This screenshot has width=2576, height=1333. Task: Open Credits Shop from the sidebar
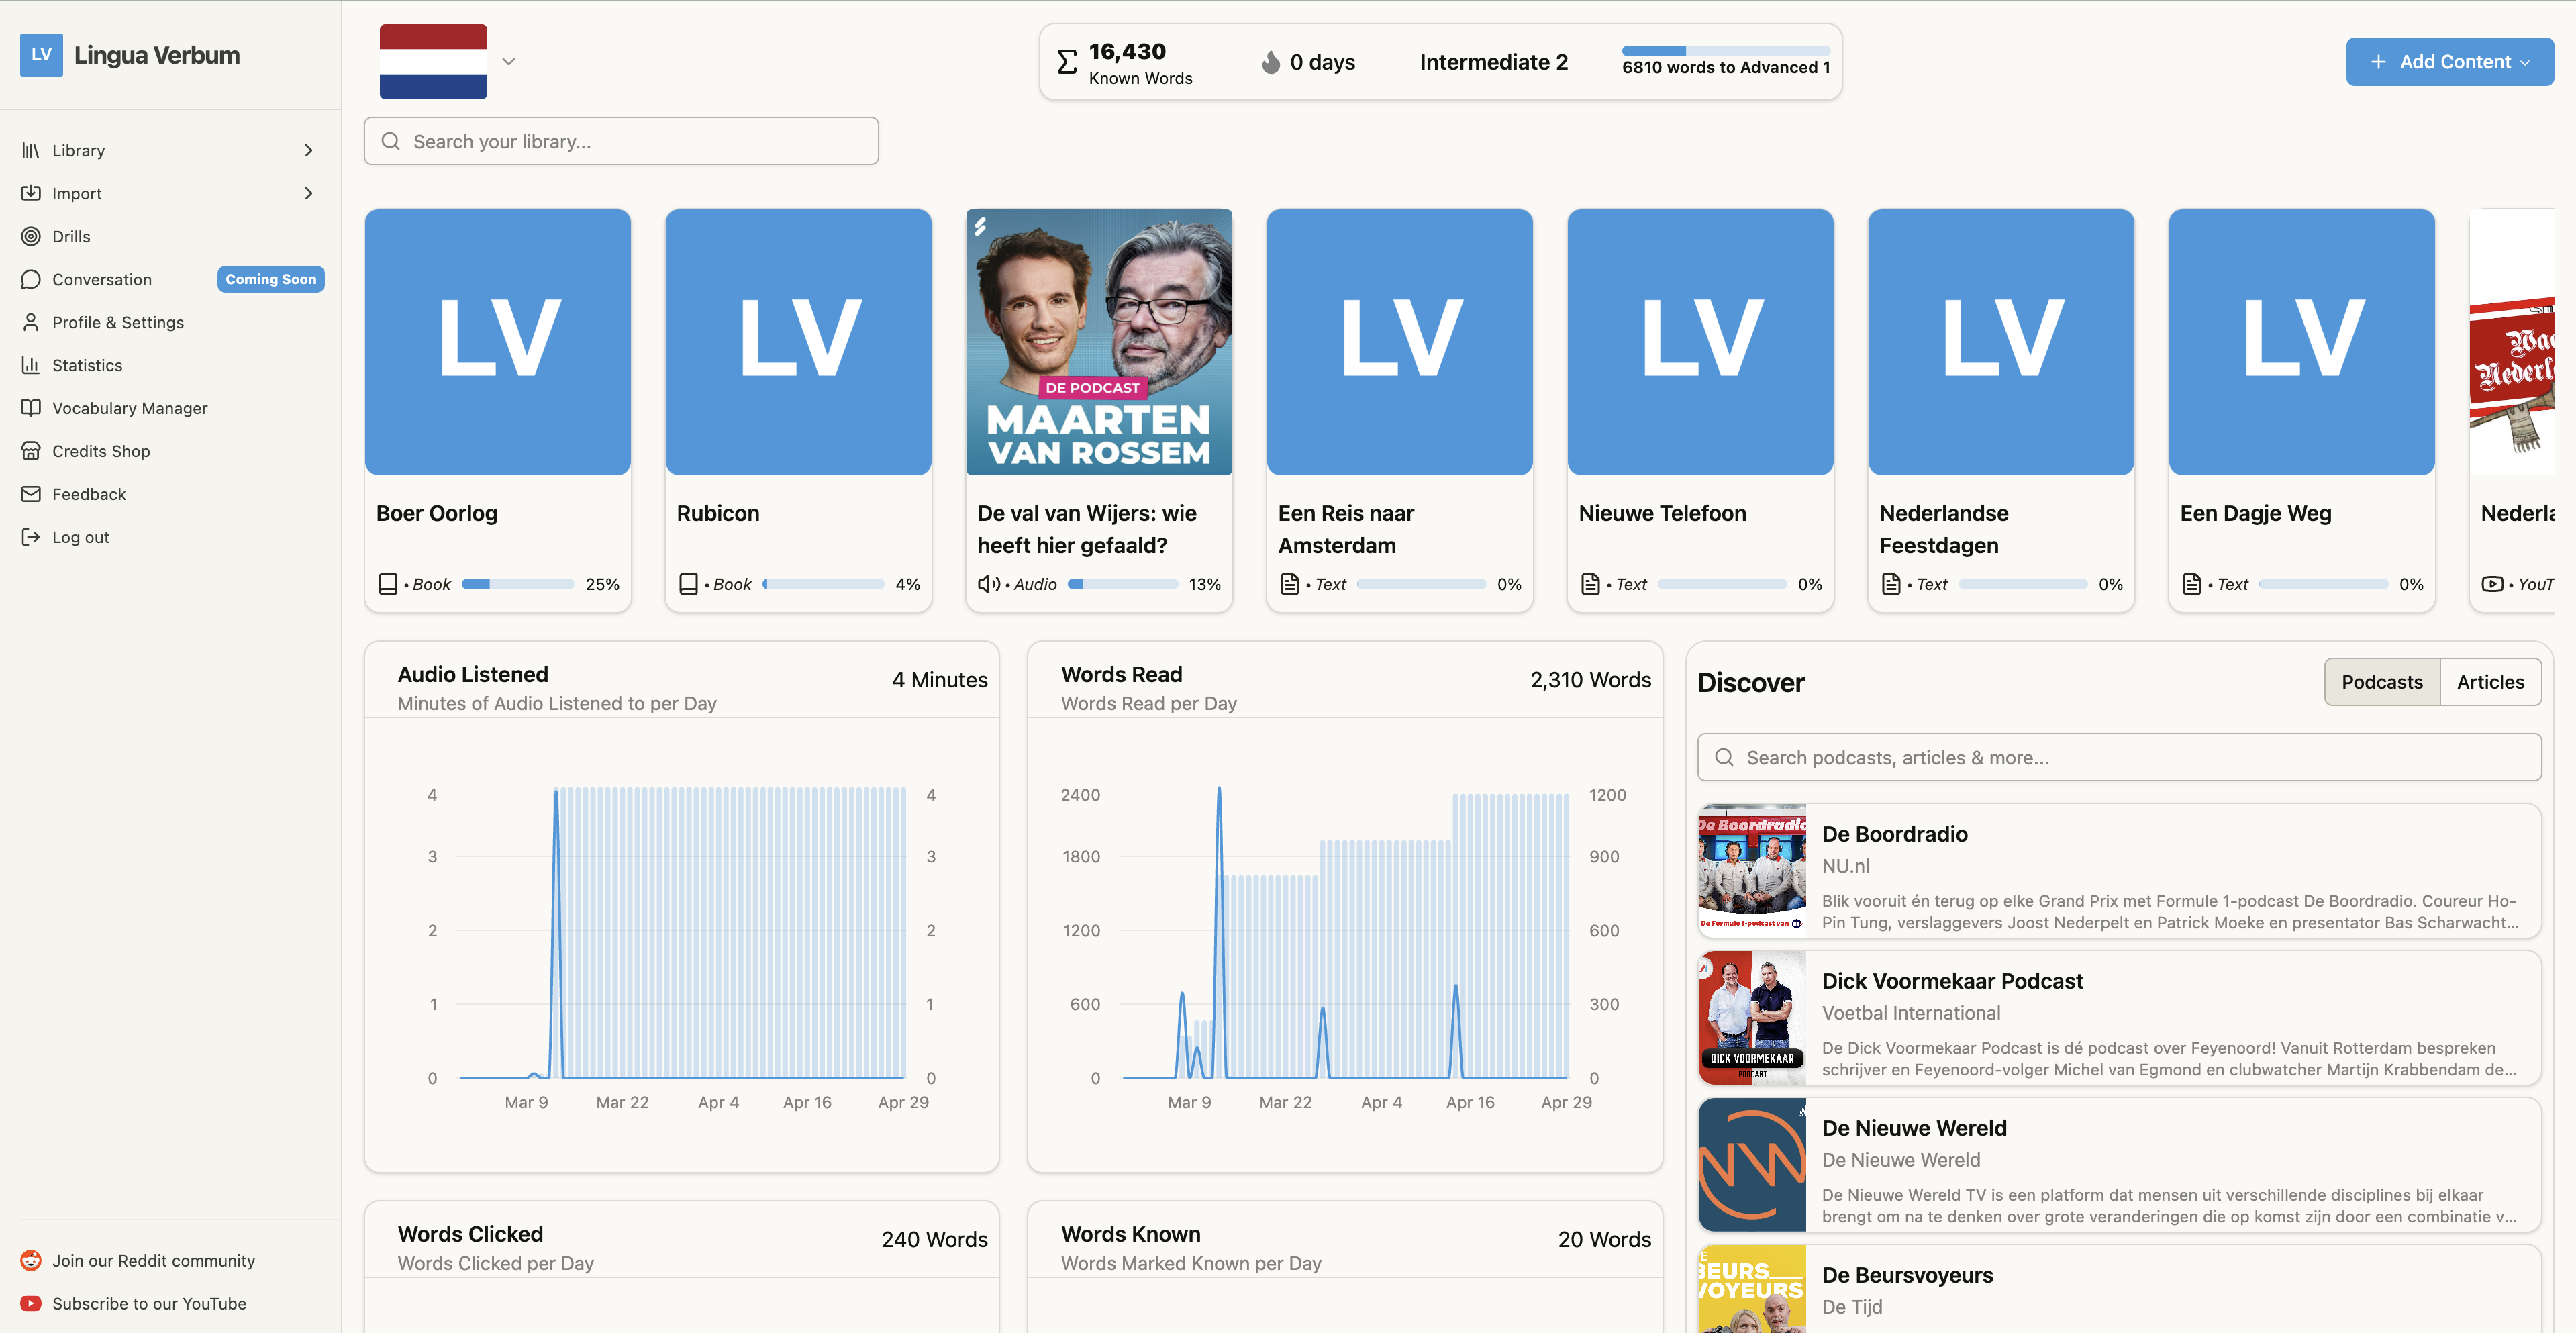[x=101, y=451]
